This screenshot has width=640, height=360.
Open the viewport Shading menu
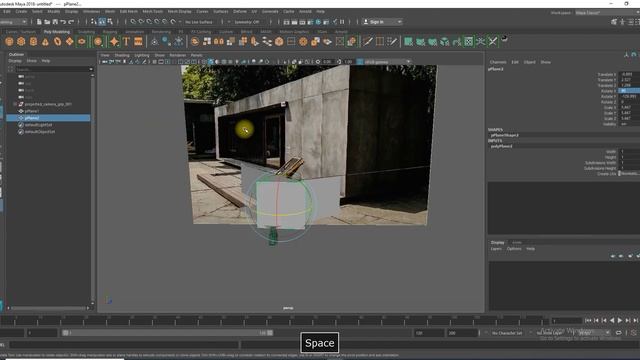click(x=122, y=55)
